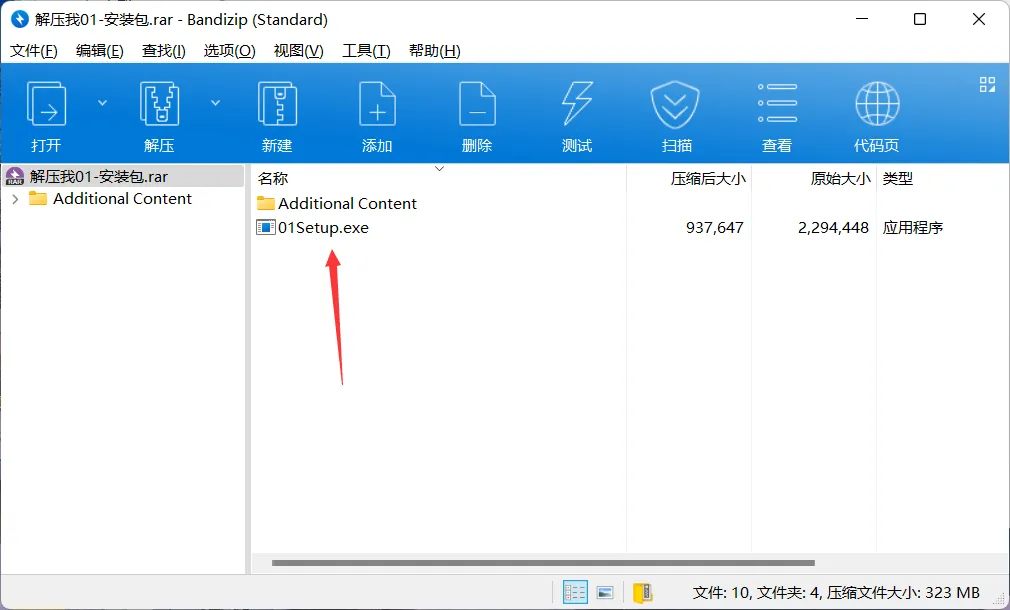Click the 查看 (View) list icon
Screen dimensions: 1010x610
coord(777,105)
